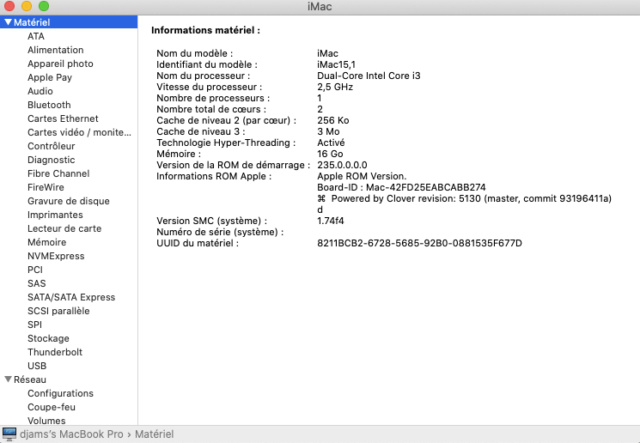
Task: Click the iMac window title
Action: coord(320,7)
